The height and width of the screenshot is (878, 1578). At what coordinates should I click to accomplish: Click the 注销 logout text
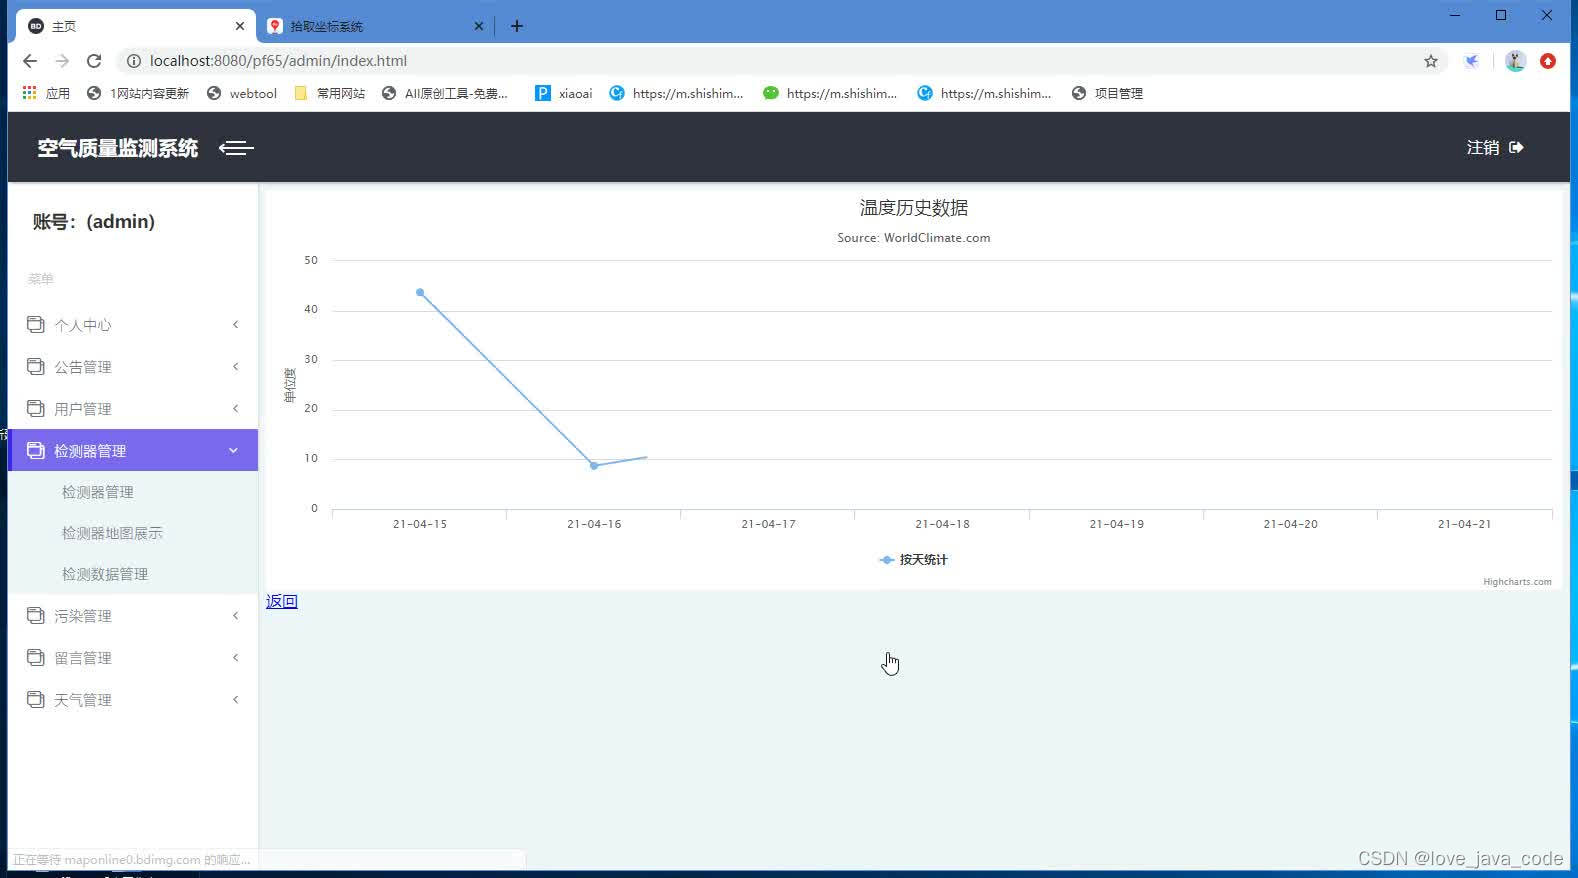click(1483, 147)
